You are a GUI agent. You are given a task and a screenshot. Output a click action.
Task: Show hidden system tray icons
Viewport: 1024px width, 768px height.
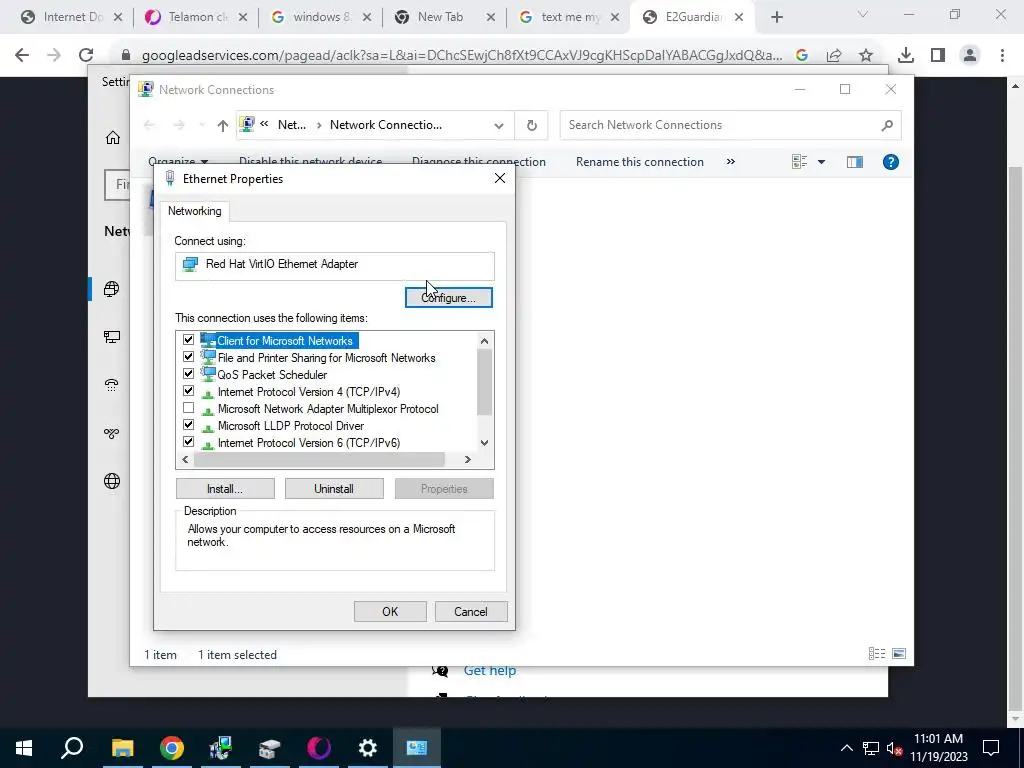[846, 748]
